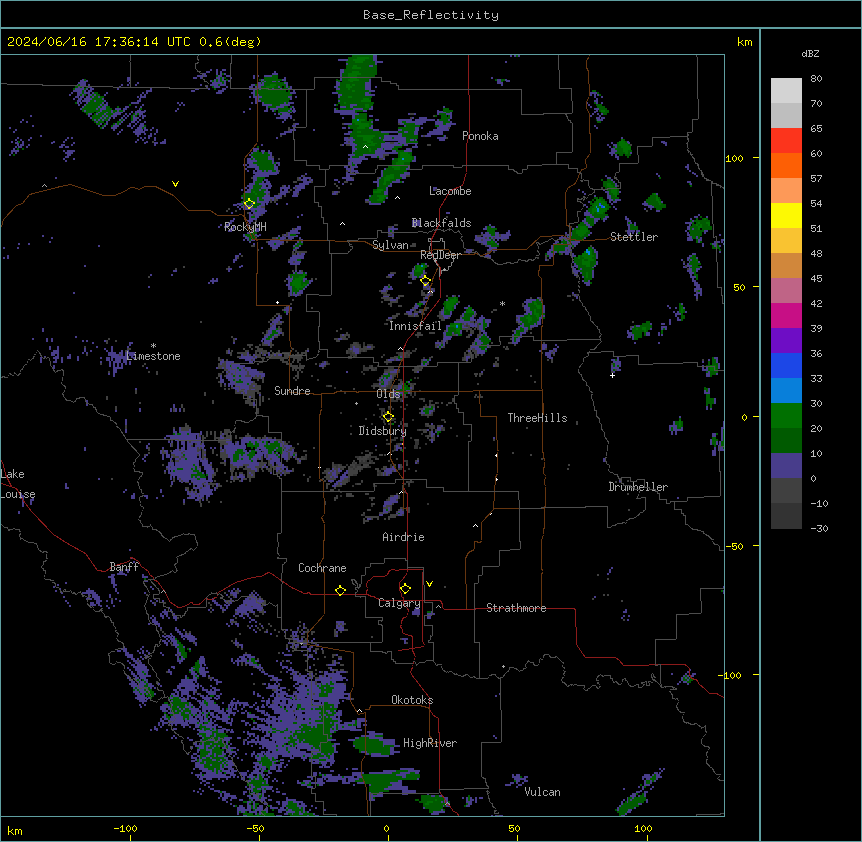Select the royal blue 33-36 dBZ legend swatch
862x842 pixels.
point(786,365)
